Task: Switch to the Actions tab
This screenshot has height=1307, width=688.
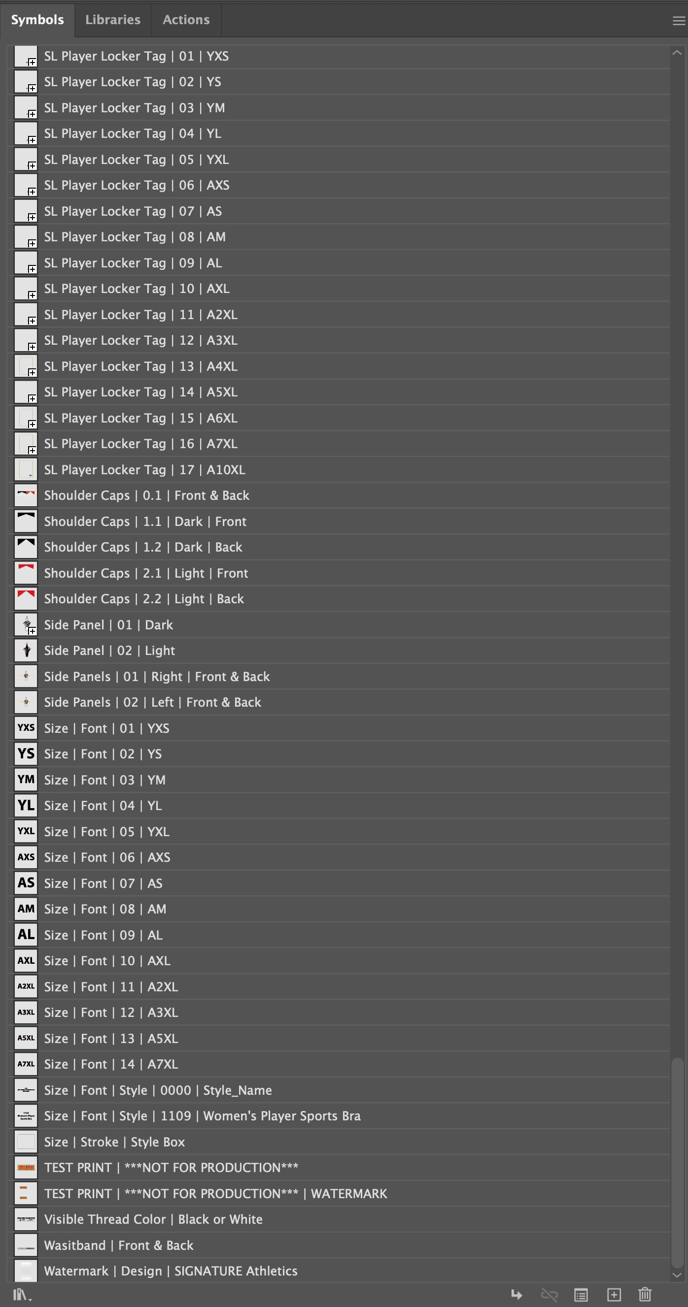Action: [186, 20]
